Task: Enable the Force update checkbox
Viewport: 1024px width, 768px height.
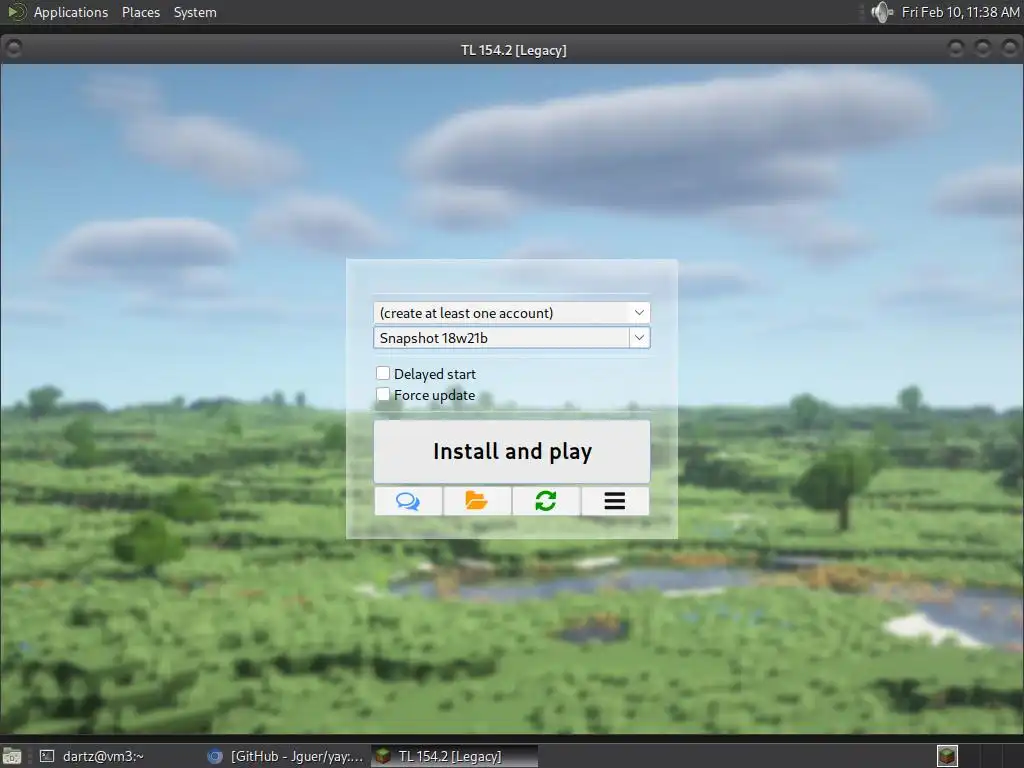Action: [x=383, y=394]
